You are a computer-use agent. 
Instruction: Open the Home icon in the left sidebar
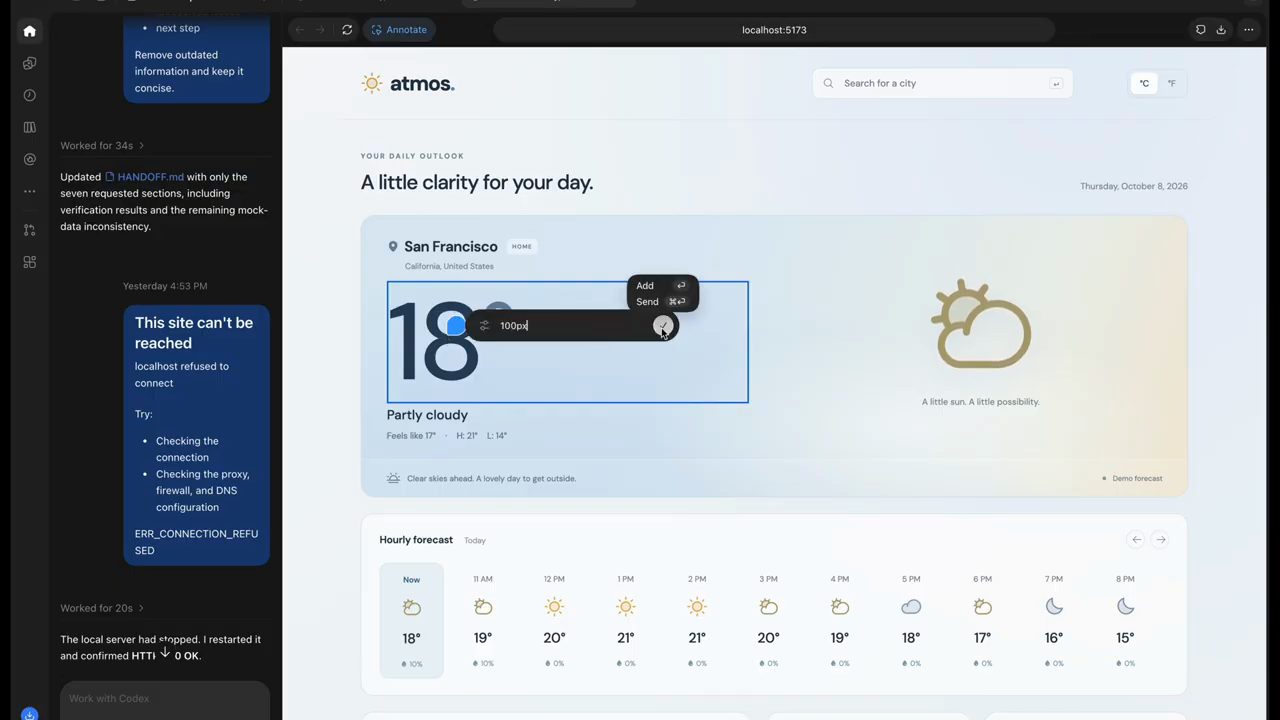point(29,31)
